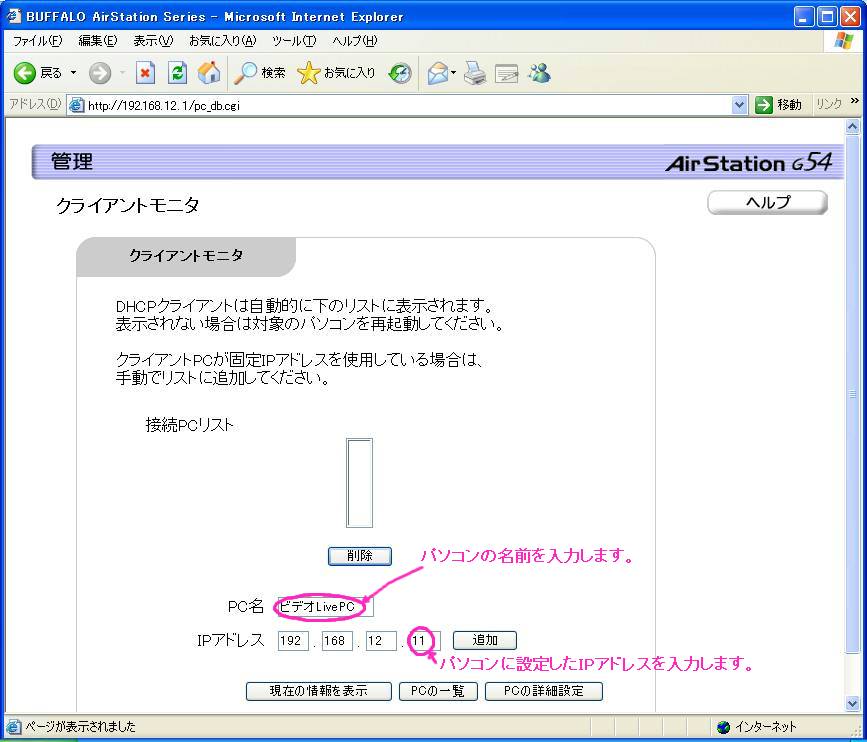Expand the address bar dropdown arrow

pos(739,105)
